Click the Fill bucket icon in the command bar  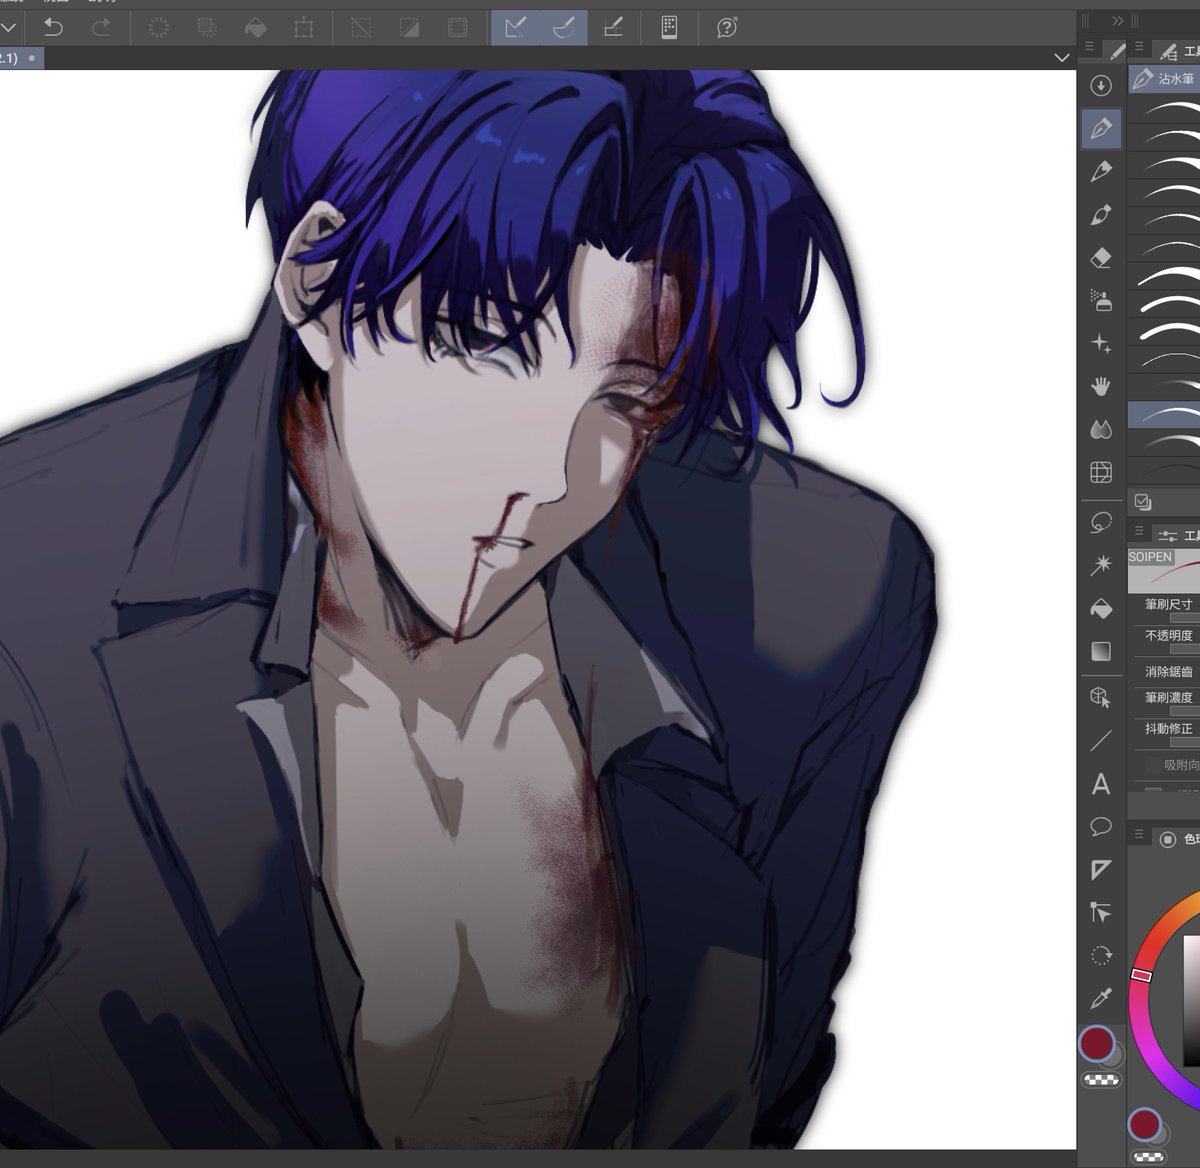click(x=255, y=28)
